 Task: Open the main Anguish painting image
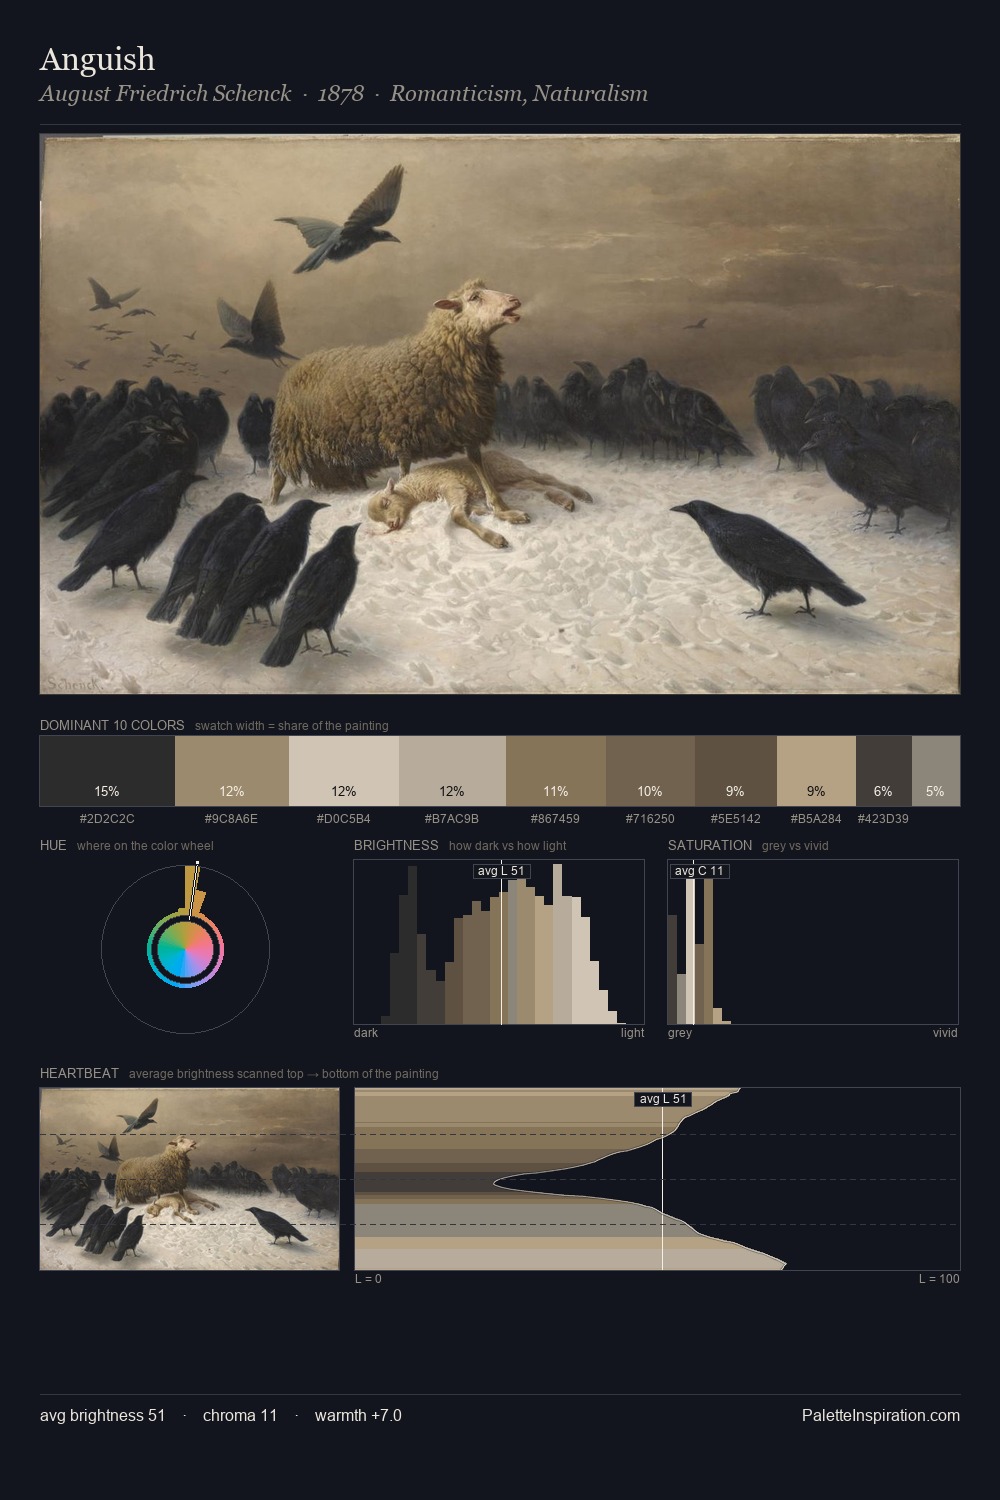(x=500, y=414)
